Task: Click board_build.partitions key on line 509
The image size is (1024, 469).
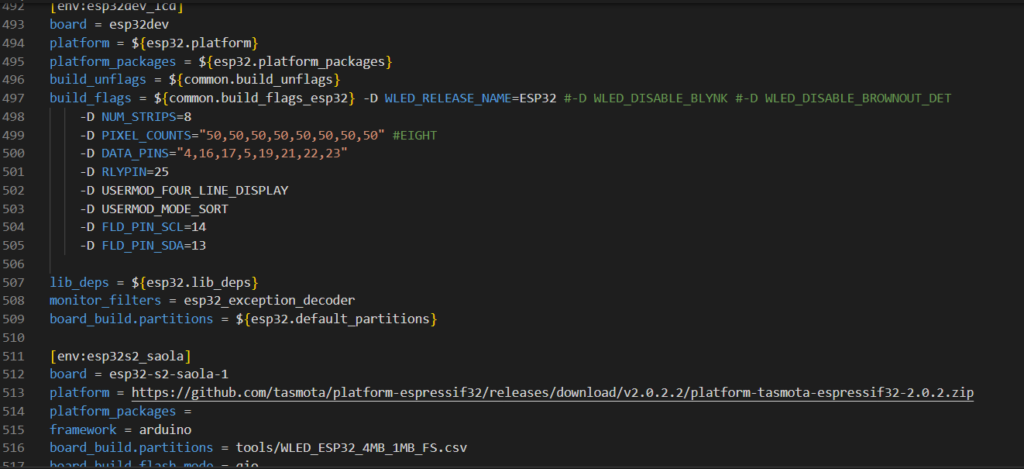Action: click(131, 319)
